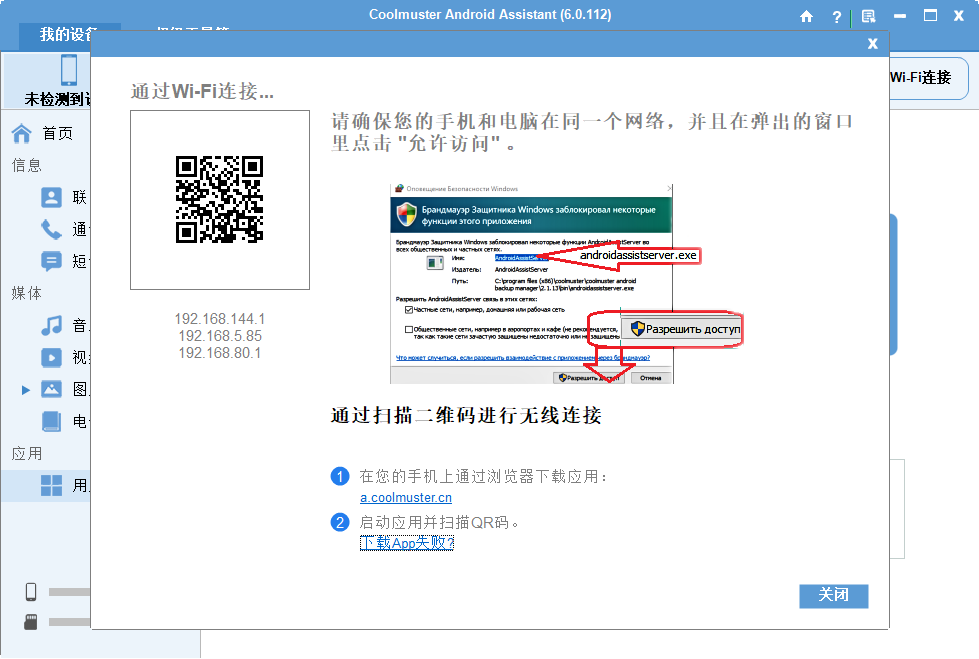979x659 pixels.
Task: Click the Help question mark in the titlebar
Action: coord(836,16)
